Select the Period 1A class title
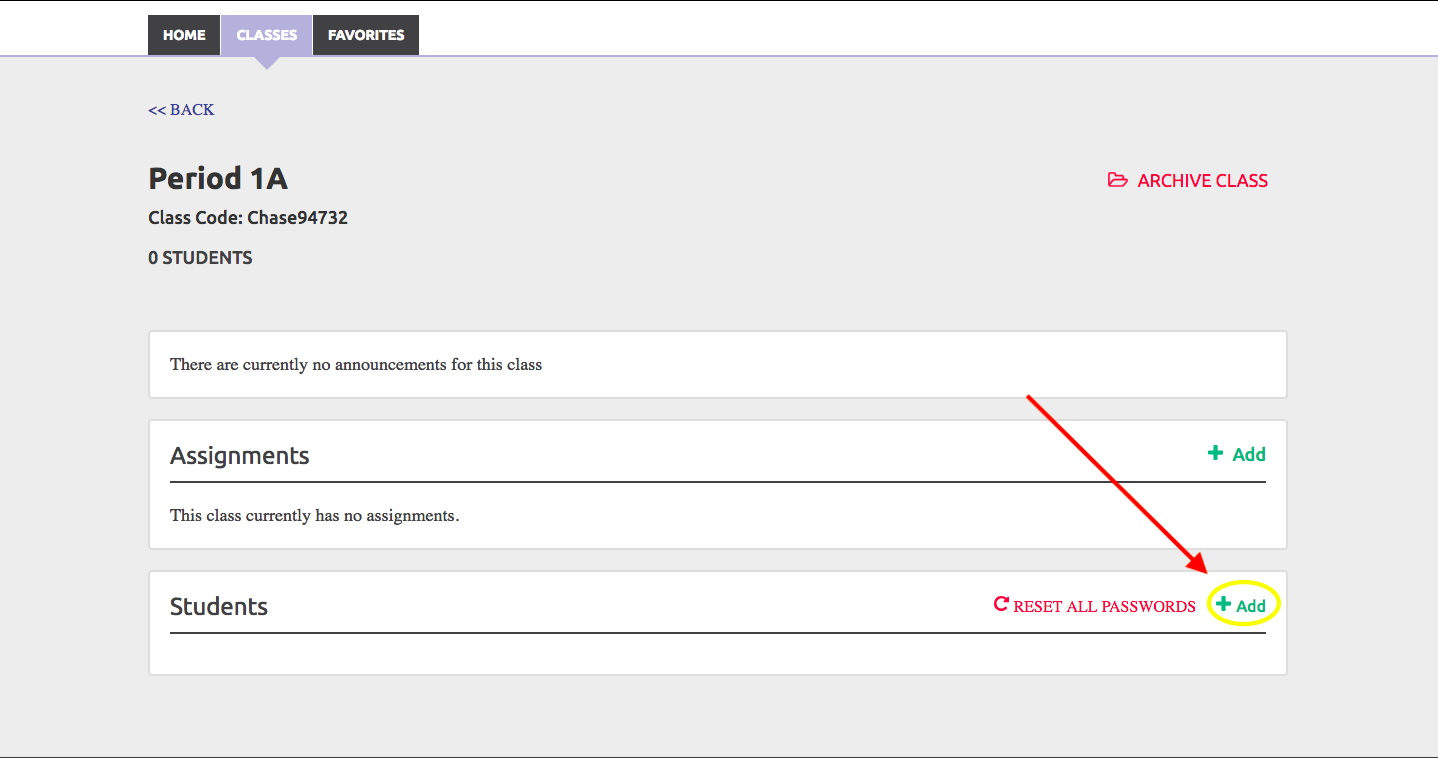The height and width of the screenshot is (758, 1438). pyautogui.click(x=218, y=178)
